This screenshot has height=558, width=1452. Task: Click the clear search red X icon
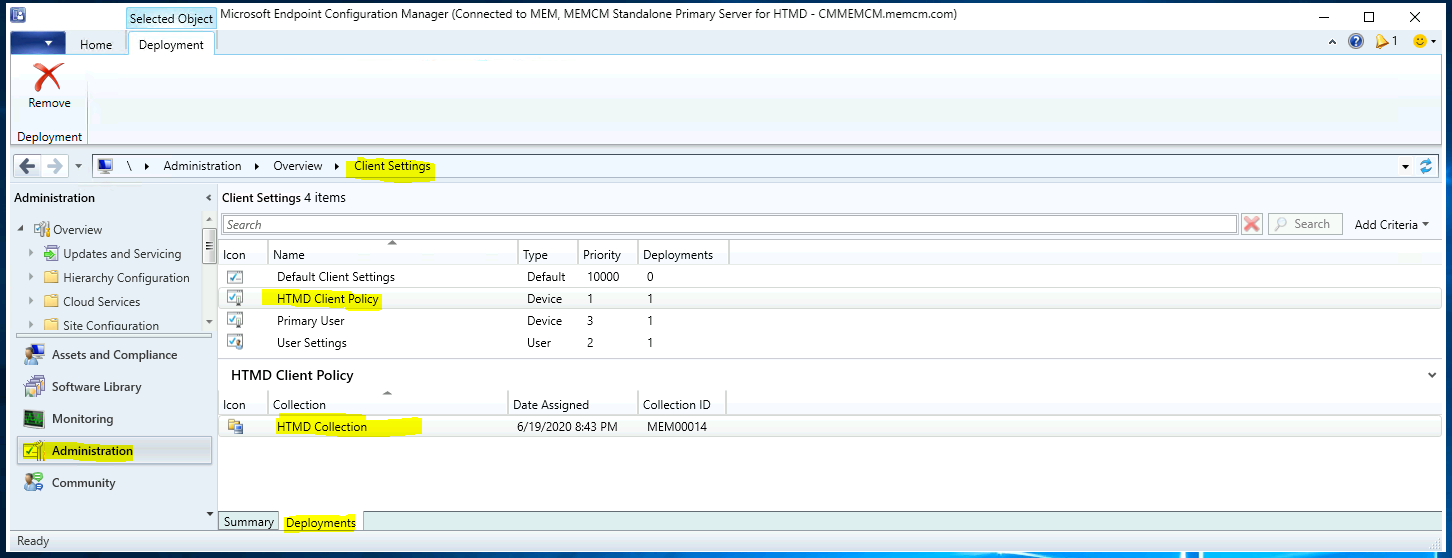pos(1252,224)
